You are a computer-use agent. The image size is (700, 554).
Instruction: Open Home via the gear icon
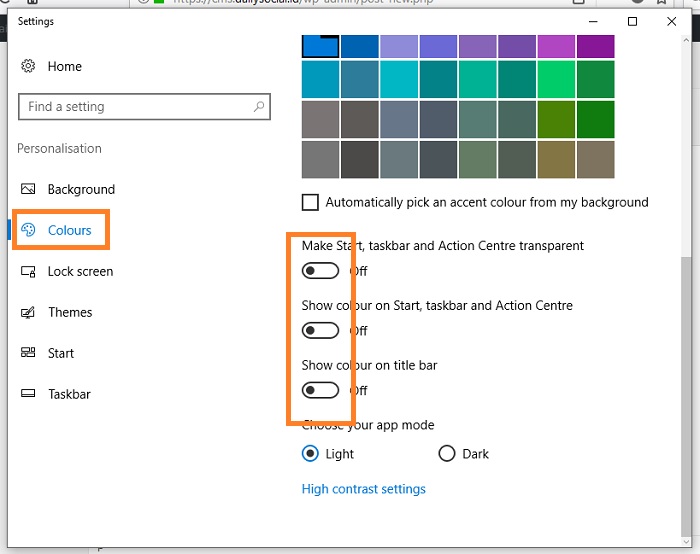click(x=28, y=66)
